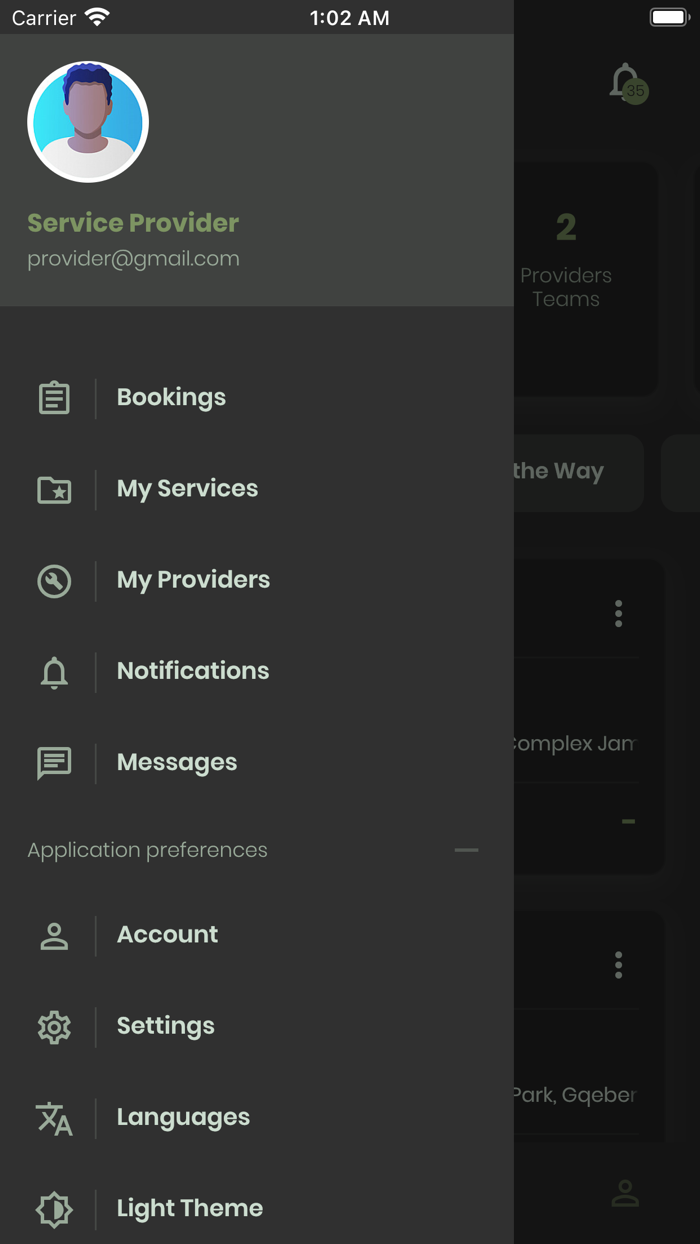The width and height of the screenshot is (700, 1244).
Task: Tap the Light Theme brightness icon
Action: [x=53, y=1209]
